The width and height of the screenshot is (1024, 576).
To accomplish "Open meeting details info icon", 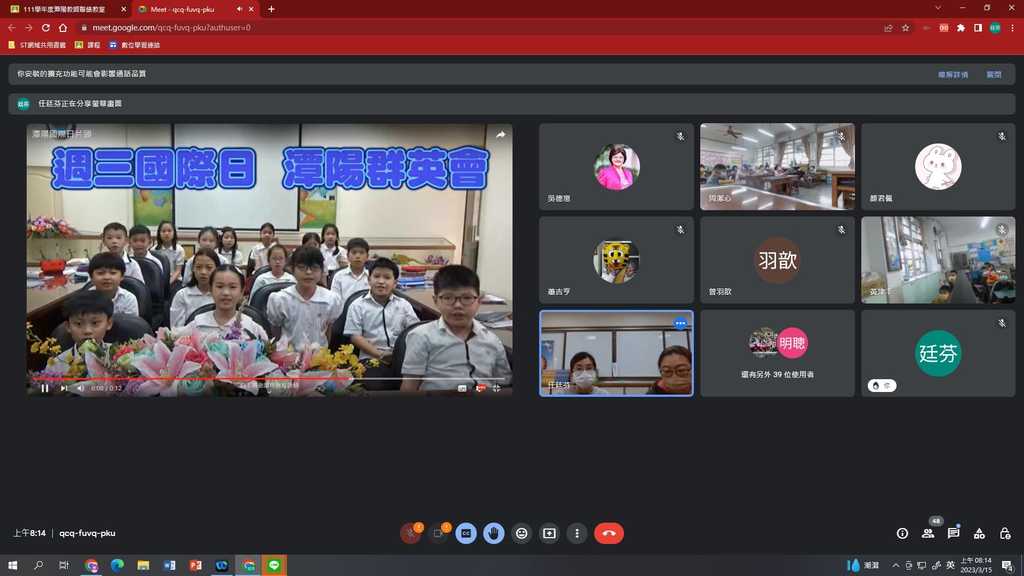I will tap(903, 534).
